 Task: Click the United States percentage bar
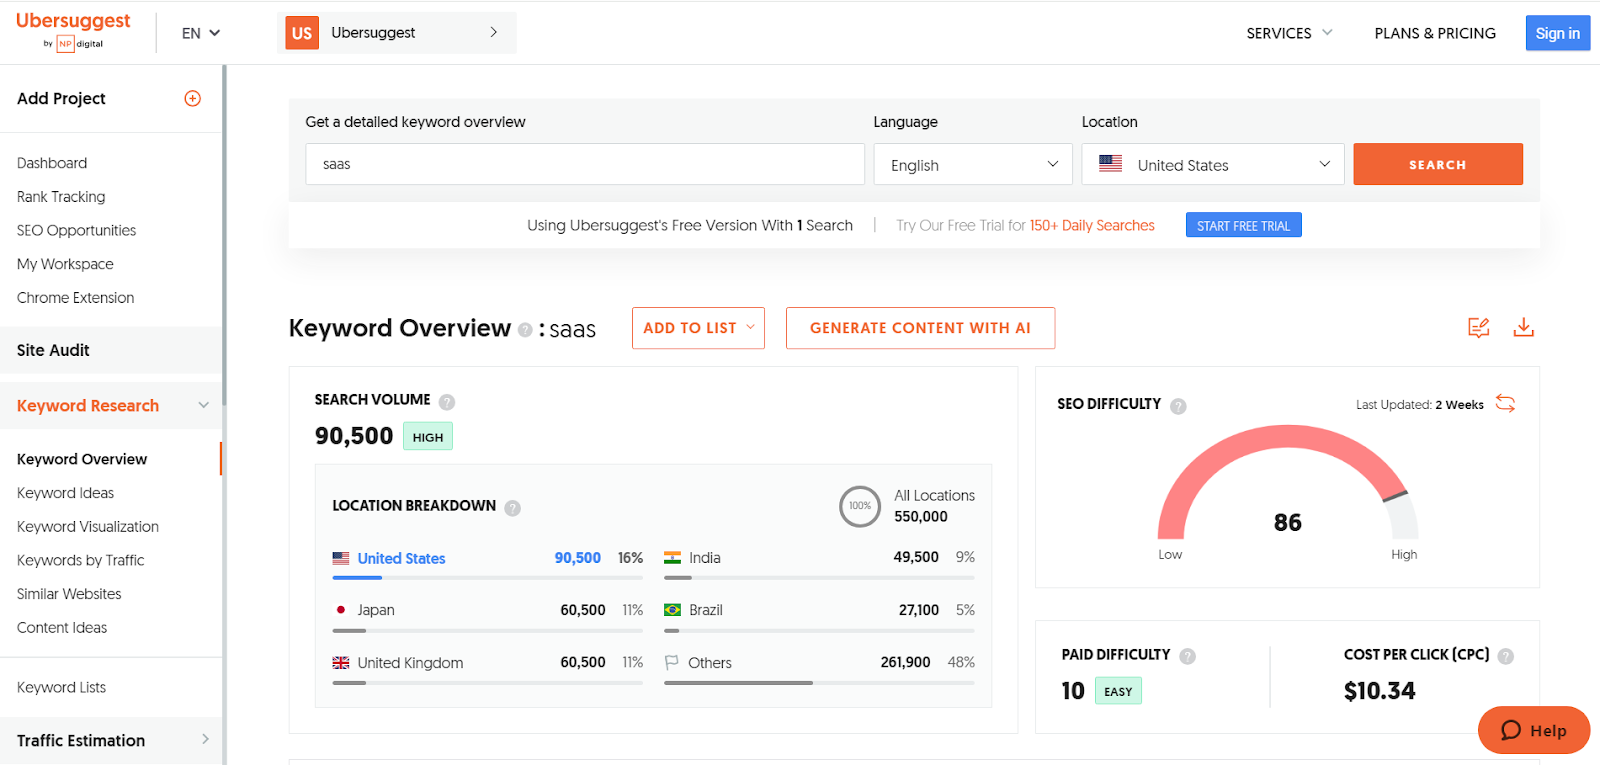(x=487, y=577)
